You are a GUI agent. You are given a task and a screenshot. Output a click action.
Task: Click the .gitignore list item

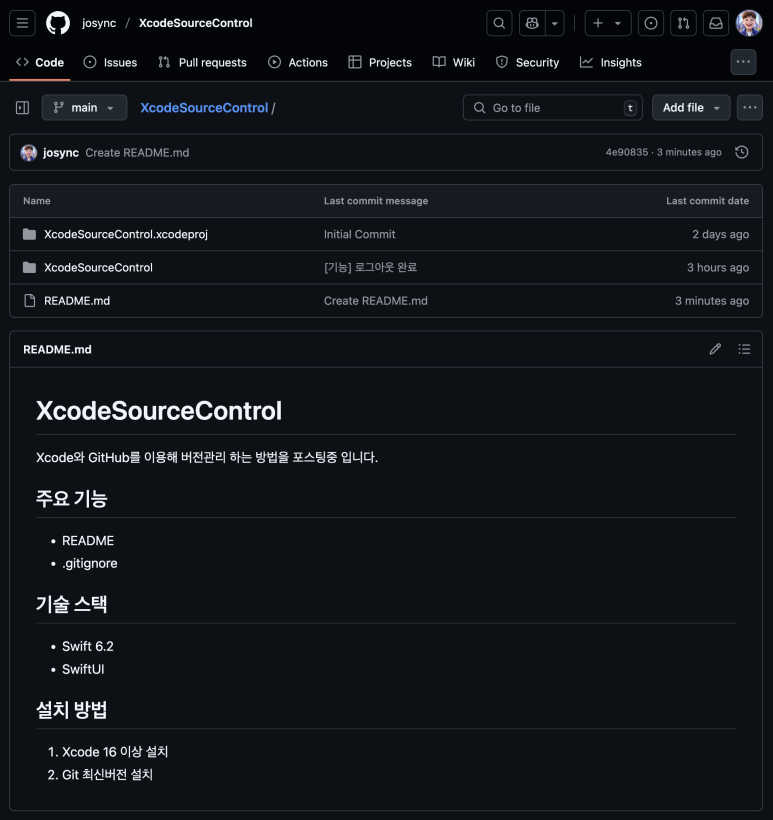click(x=89, y=564)
